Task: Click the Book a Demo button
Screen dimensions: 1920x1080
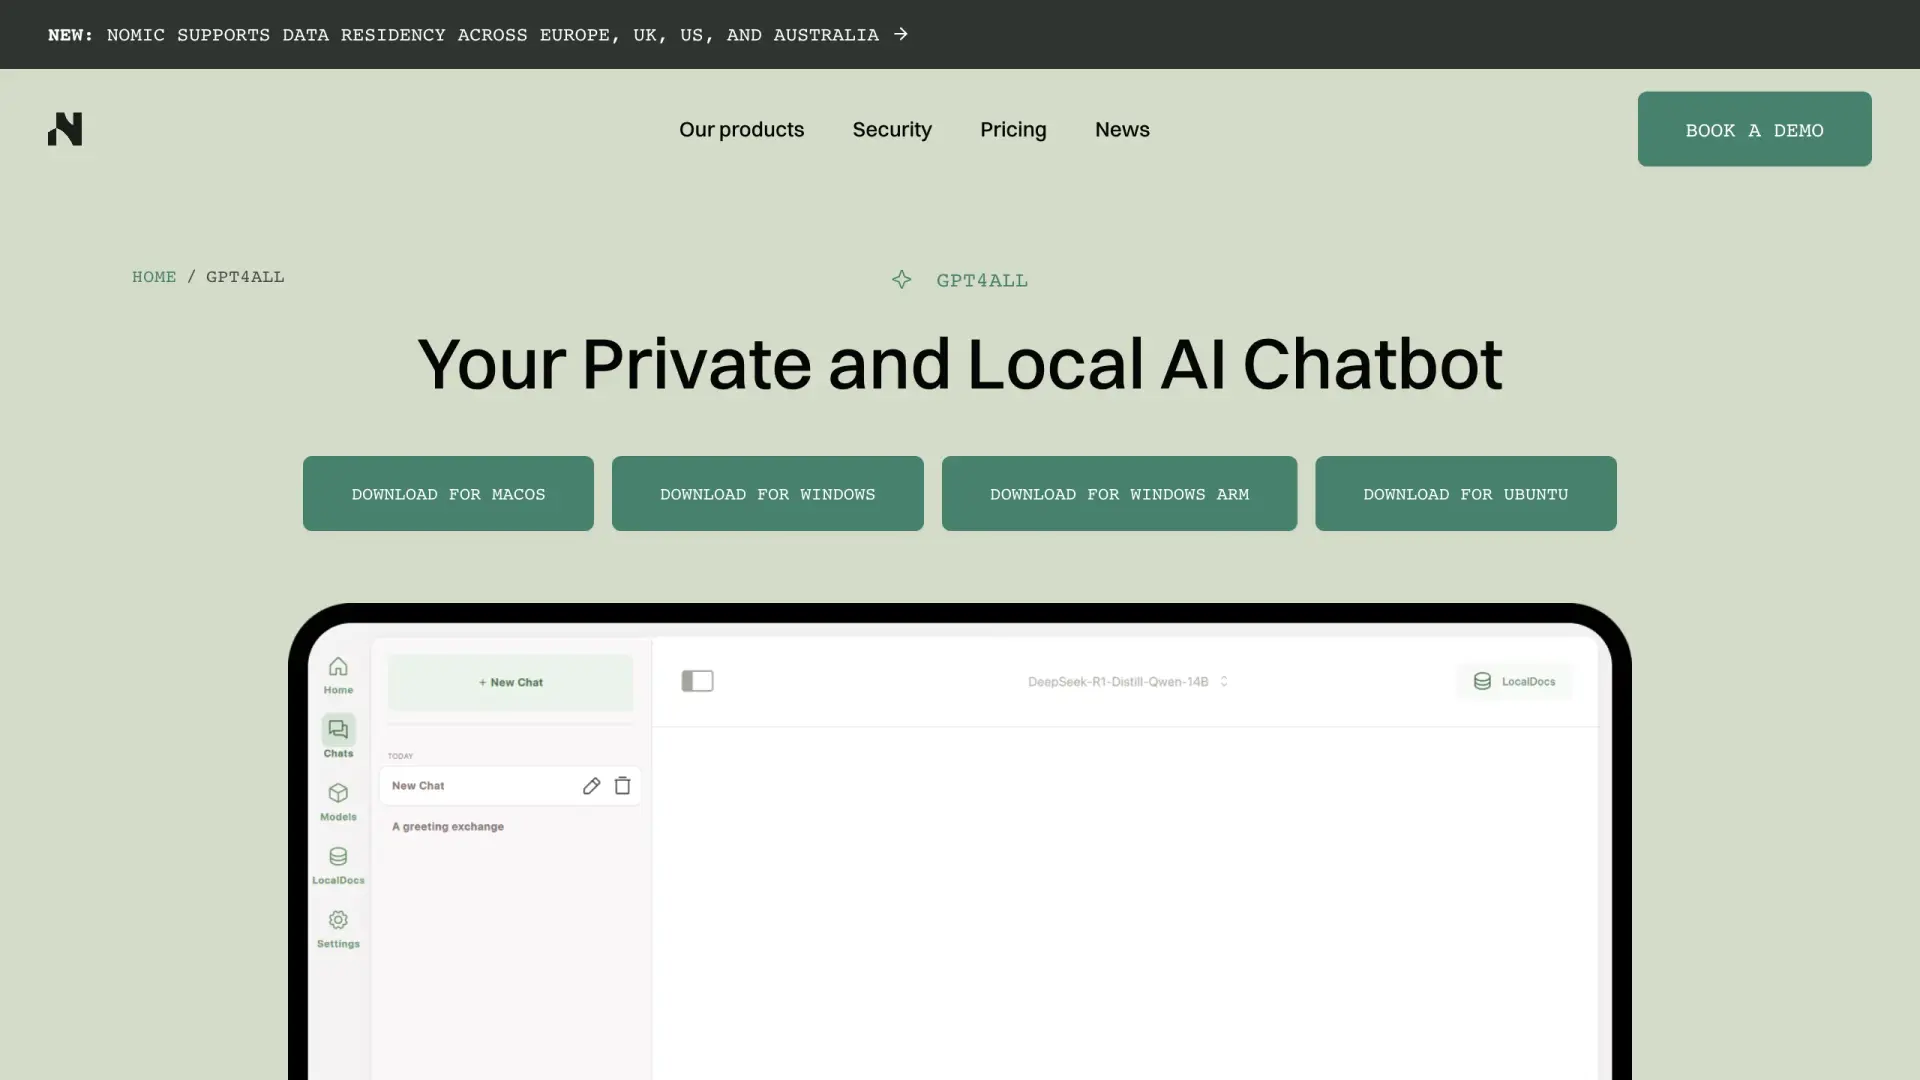Action: 1754,129
